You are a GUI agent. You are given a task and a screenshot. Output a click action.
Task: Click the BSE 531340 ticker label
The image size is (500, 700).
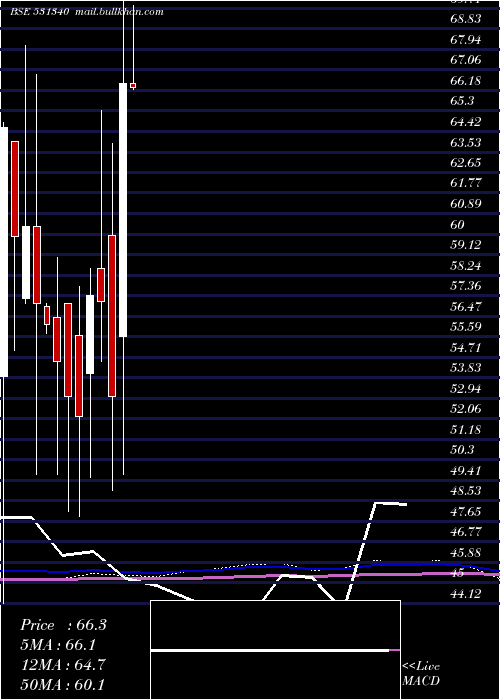tap(39, 12)
